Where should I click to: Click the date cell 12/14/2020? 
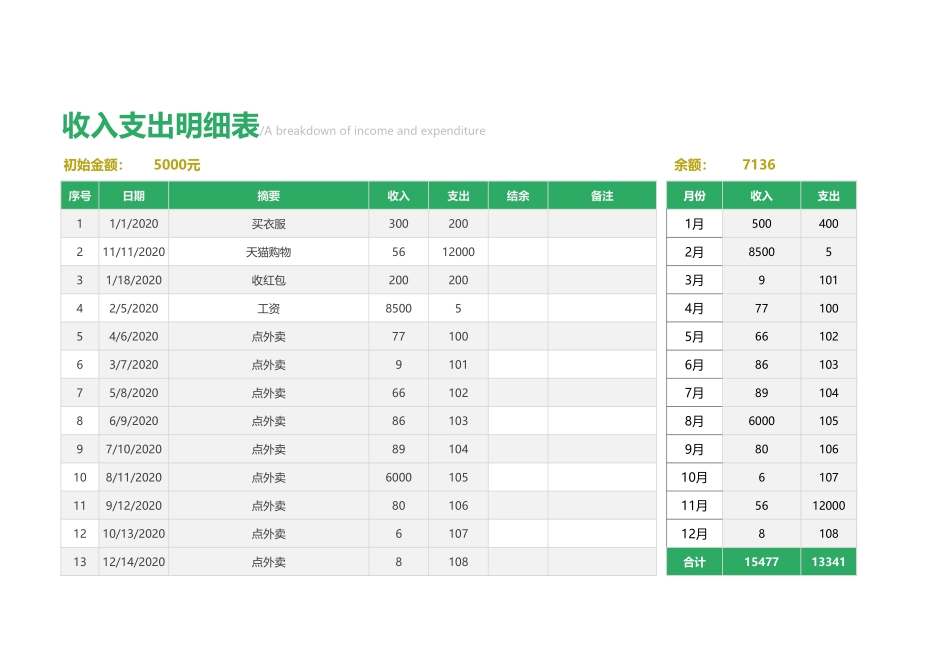(134, 562)
